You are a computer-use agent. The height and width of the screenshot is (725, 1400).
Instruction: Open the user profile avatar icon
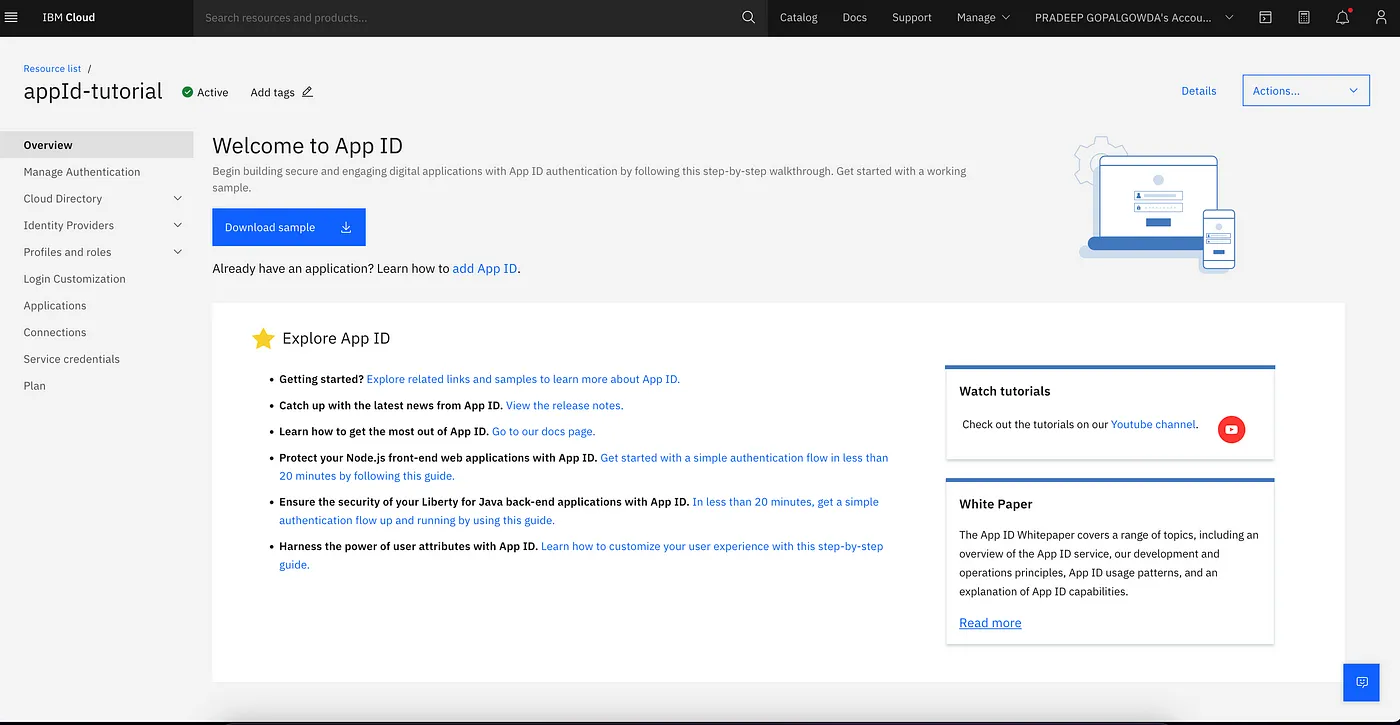tap(1381, 17)
